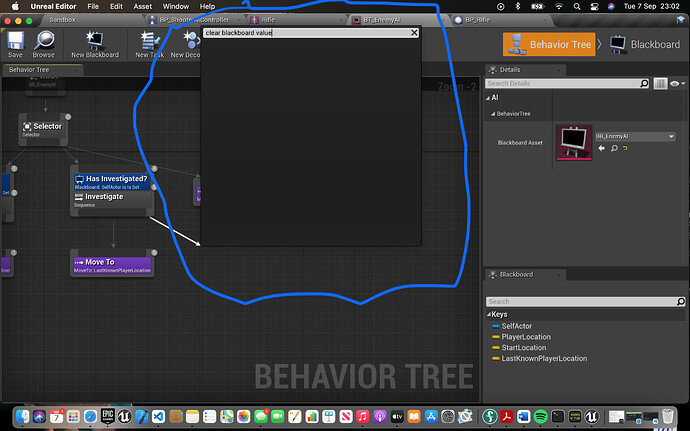The height and width of the screenshot is (431, 690).
Task: Click the Details search magnifier icon
Action: [644, 83]
